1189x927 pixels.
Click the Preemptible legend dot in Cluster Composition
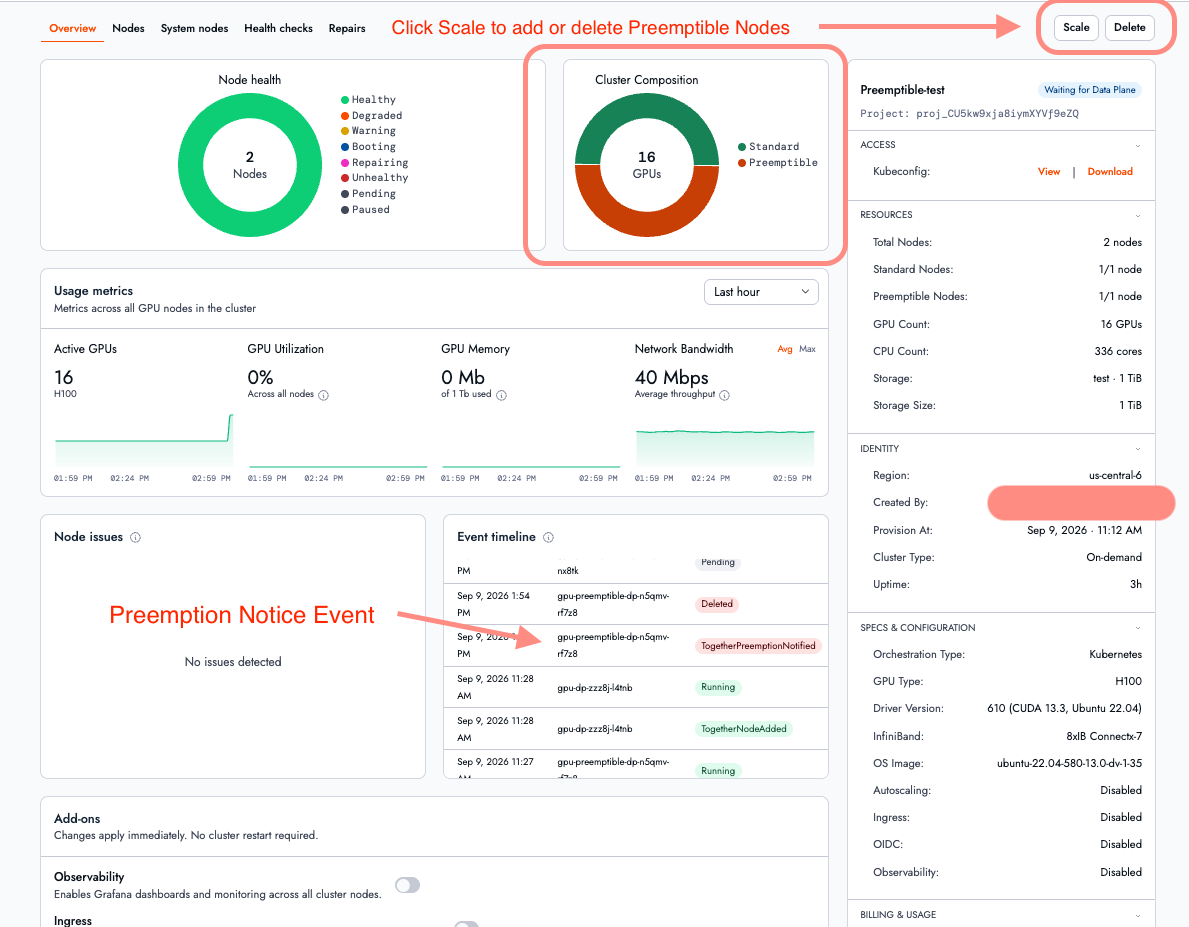pos(742,163)
